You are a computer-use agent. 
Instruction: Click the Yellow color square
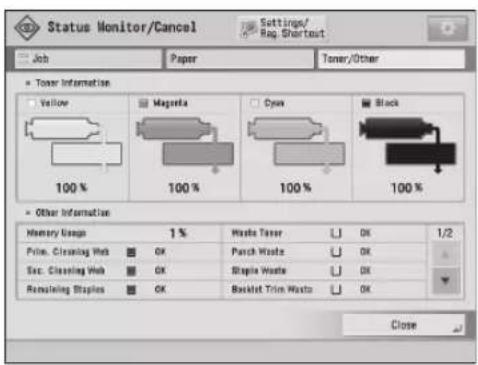(x=32, y=103)
